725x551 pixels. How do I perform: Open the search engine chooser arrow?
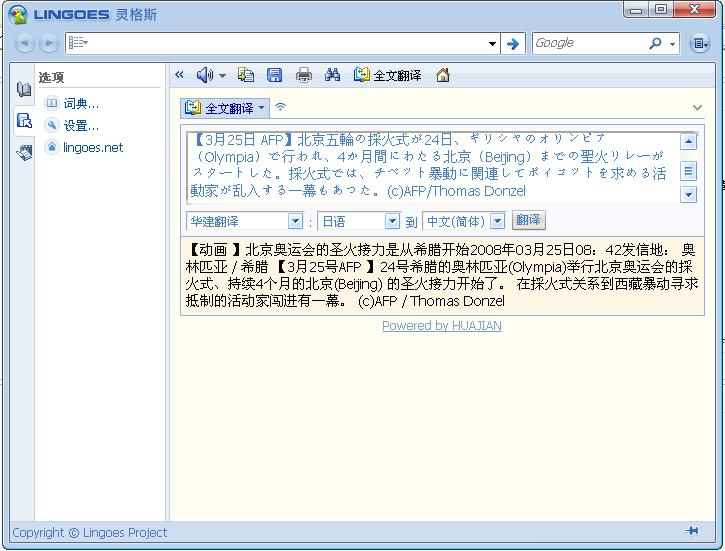click(x=672, y=44)
